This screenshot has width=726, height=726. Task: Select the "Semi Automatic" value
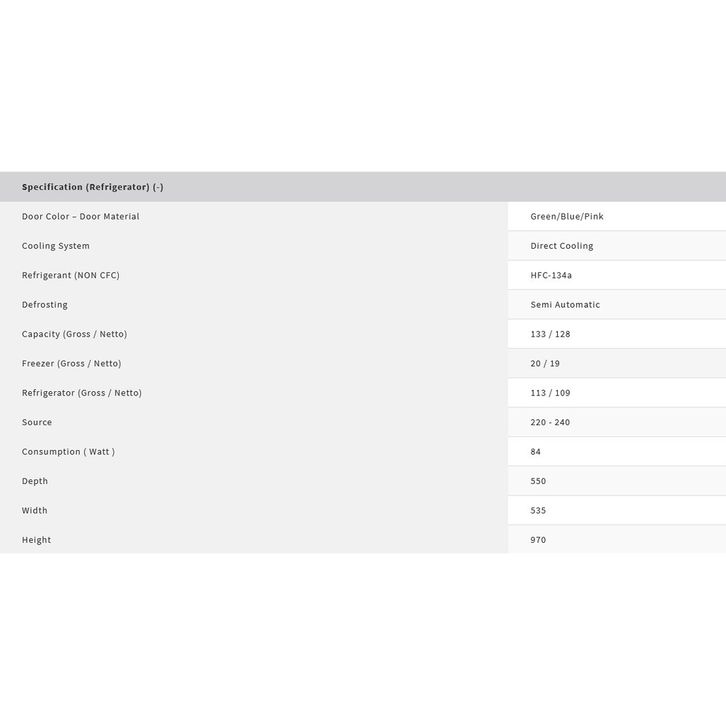[x=565, y=305]
